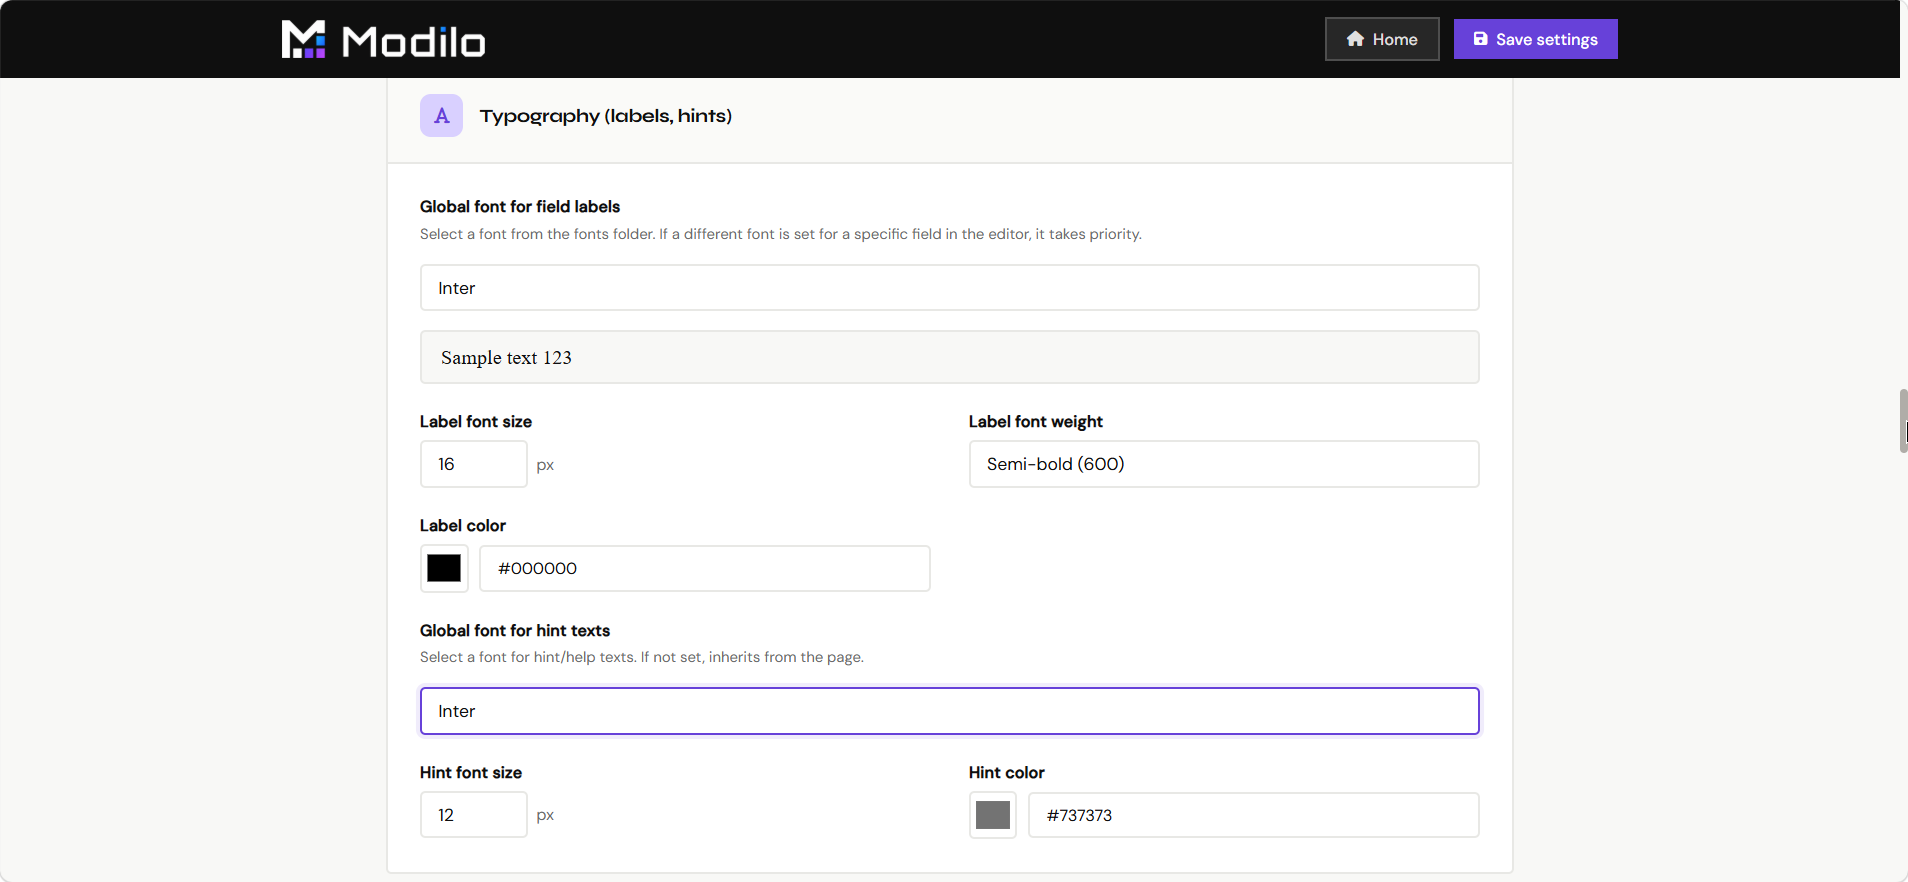
Task: Click the Label font weight heading
Action: coord(1036,422)
